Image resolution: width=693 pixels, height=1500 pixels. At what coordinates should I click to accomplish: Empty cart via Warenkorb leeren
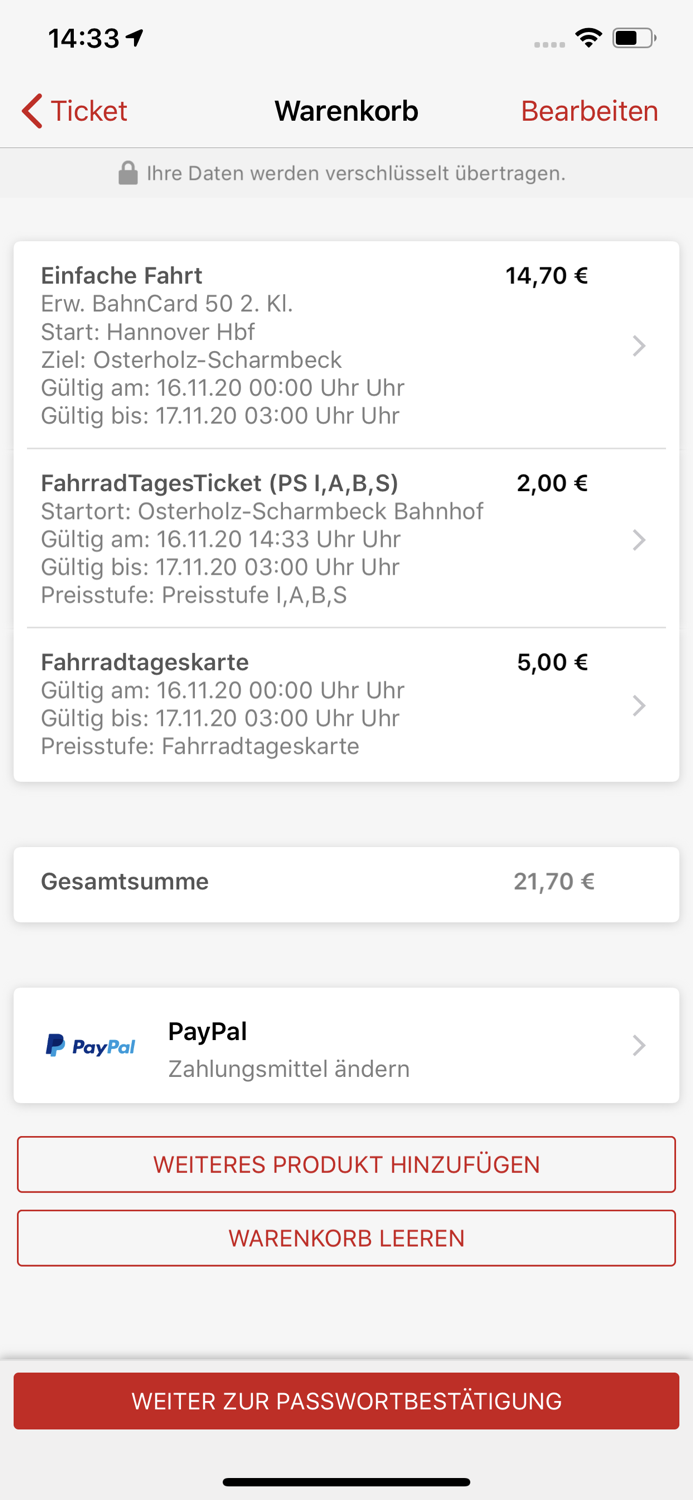[346, 1237]
